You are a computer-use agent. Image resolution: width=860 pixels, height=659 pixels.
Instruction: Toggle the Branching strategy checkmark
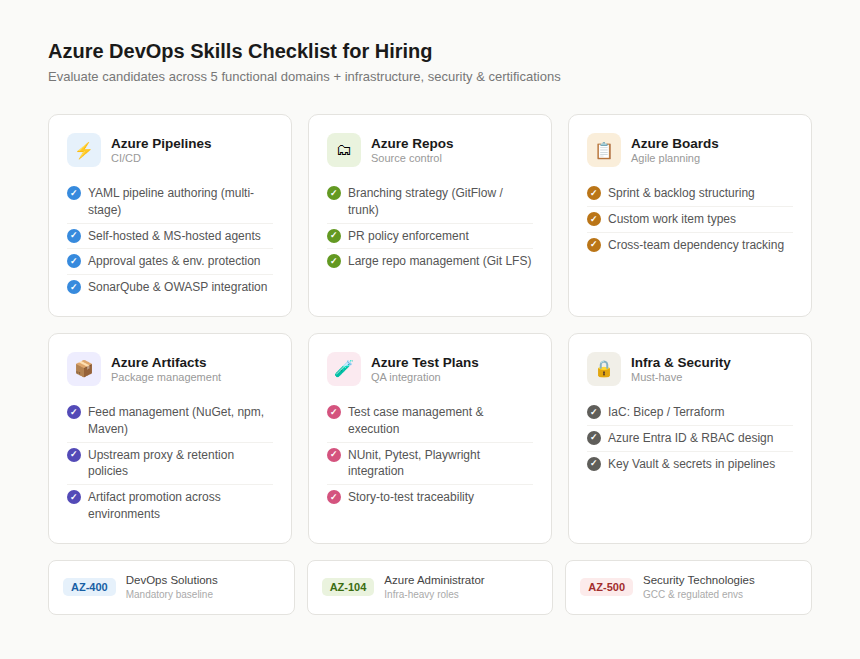[x=334, y=193]
